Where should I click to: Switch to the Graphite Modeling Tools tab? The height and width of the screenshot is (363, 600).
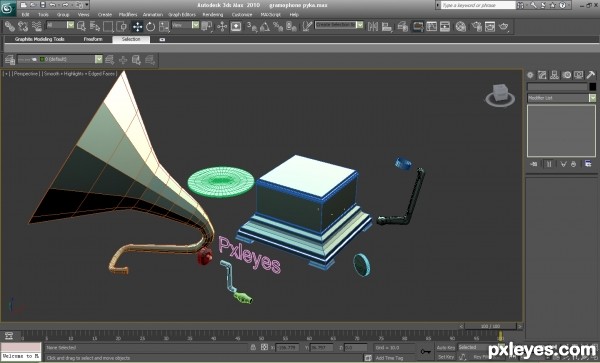tap(40, 39)
